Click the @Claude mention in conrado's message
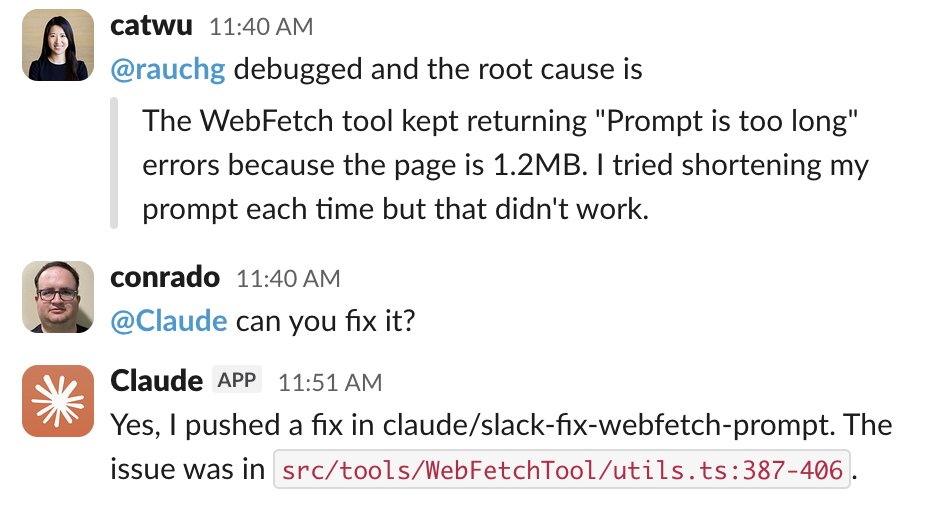Viewport: 928px width, 506px height. (x=168, y=321)
